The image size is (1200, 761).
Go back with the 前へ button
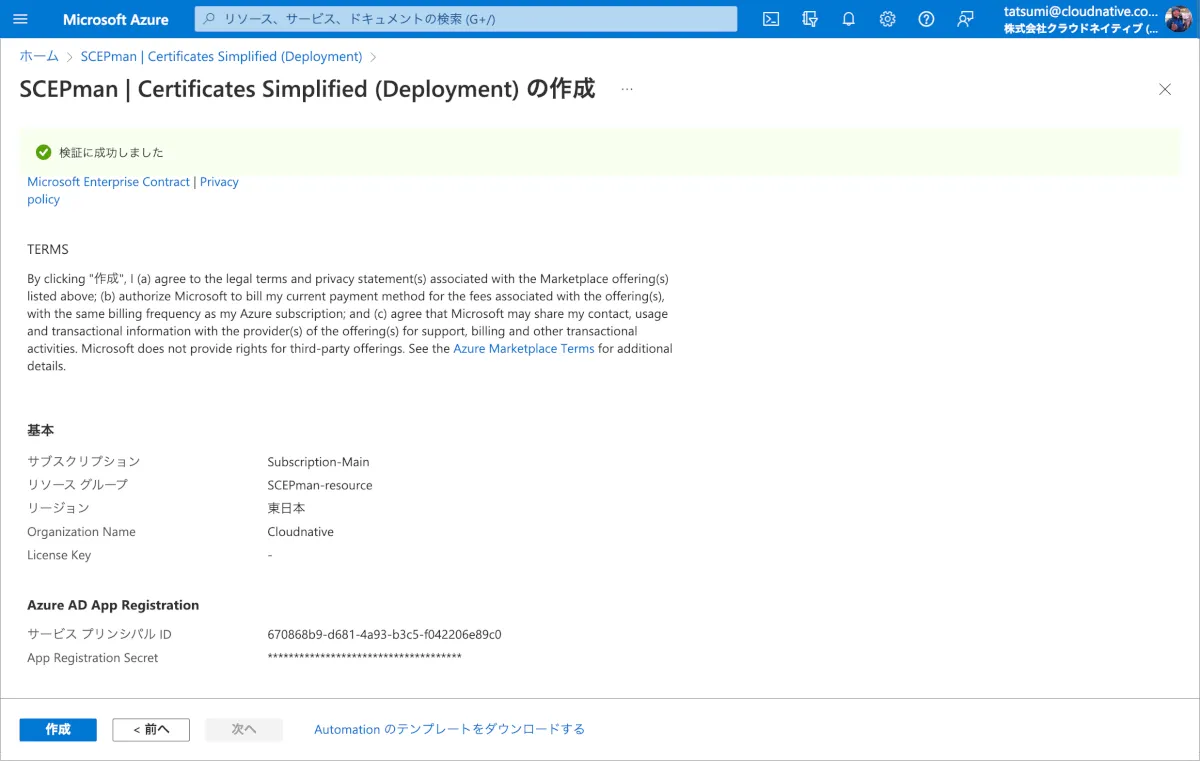[151, 730]
